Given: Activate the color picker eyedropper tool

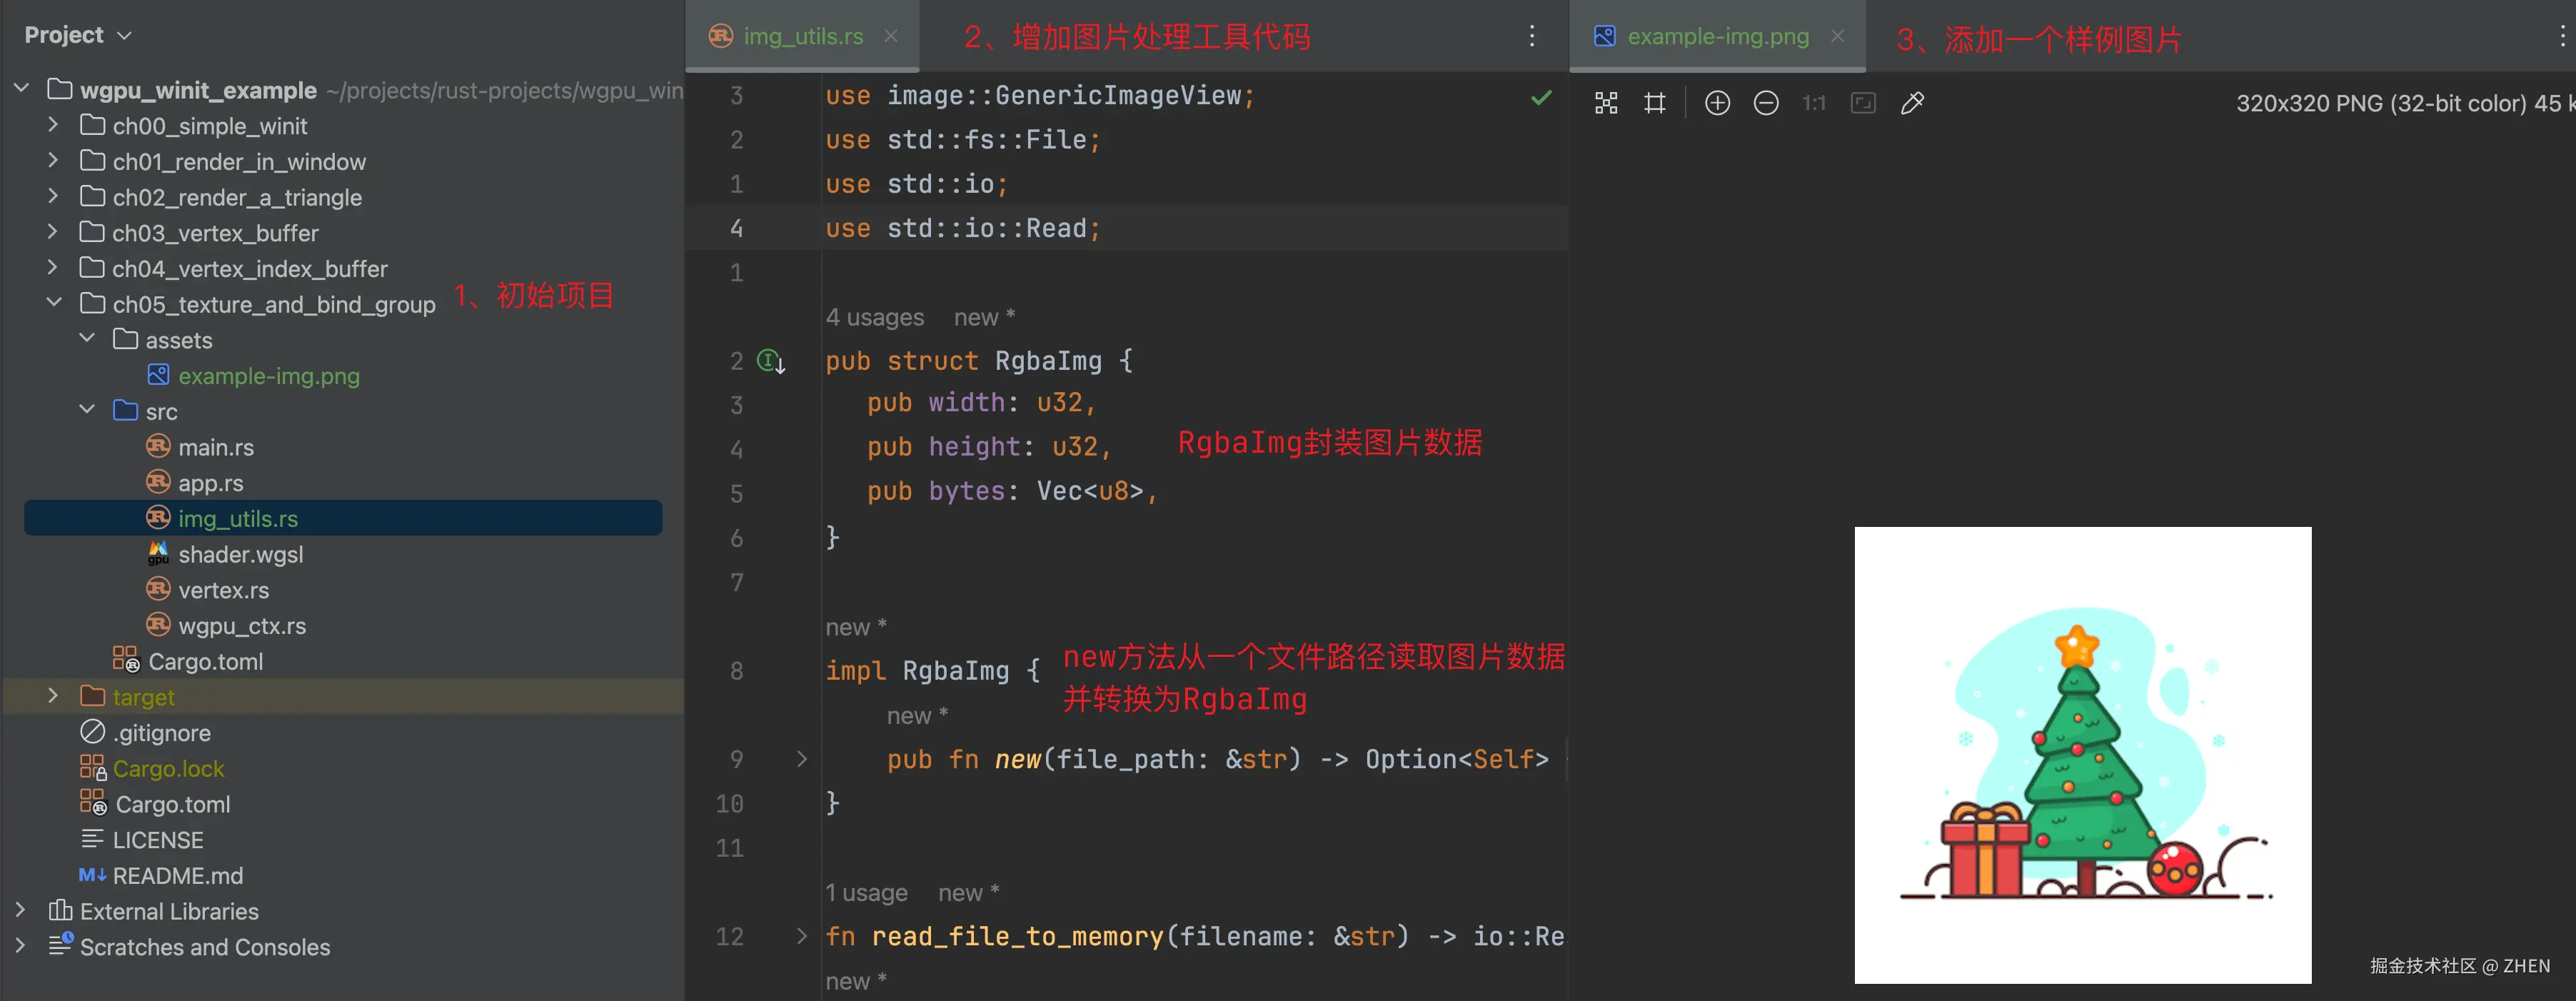Looking at the screenshot, I should [1912, 103].
